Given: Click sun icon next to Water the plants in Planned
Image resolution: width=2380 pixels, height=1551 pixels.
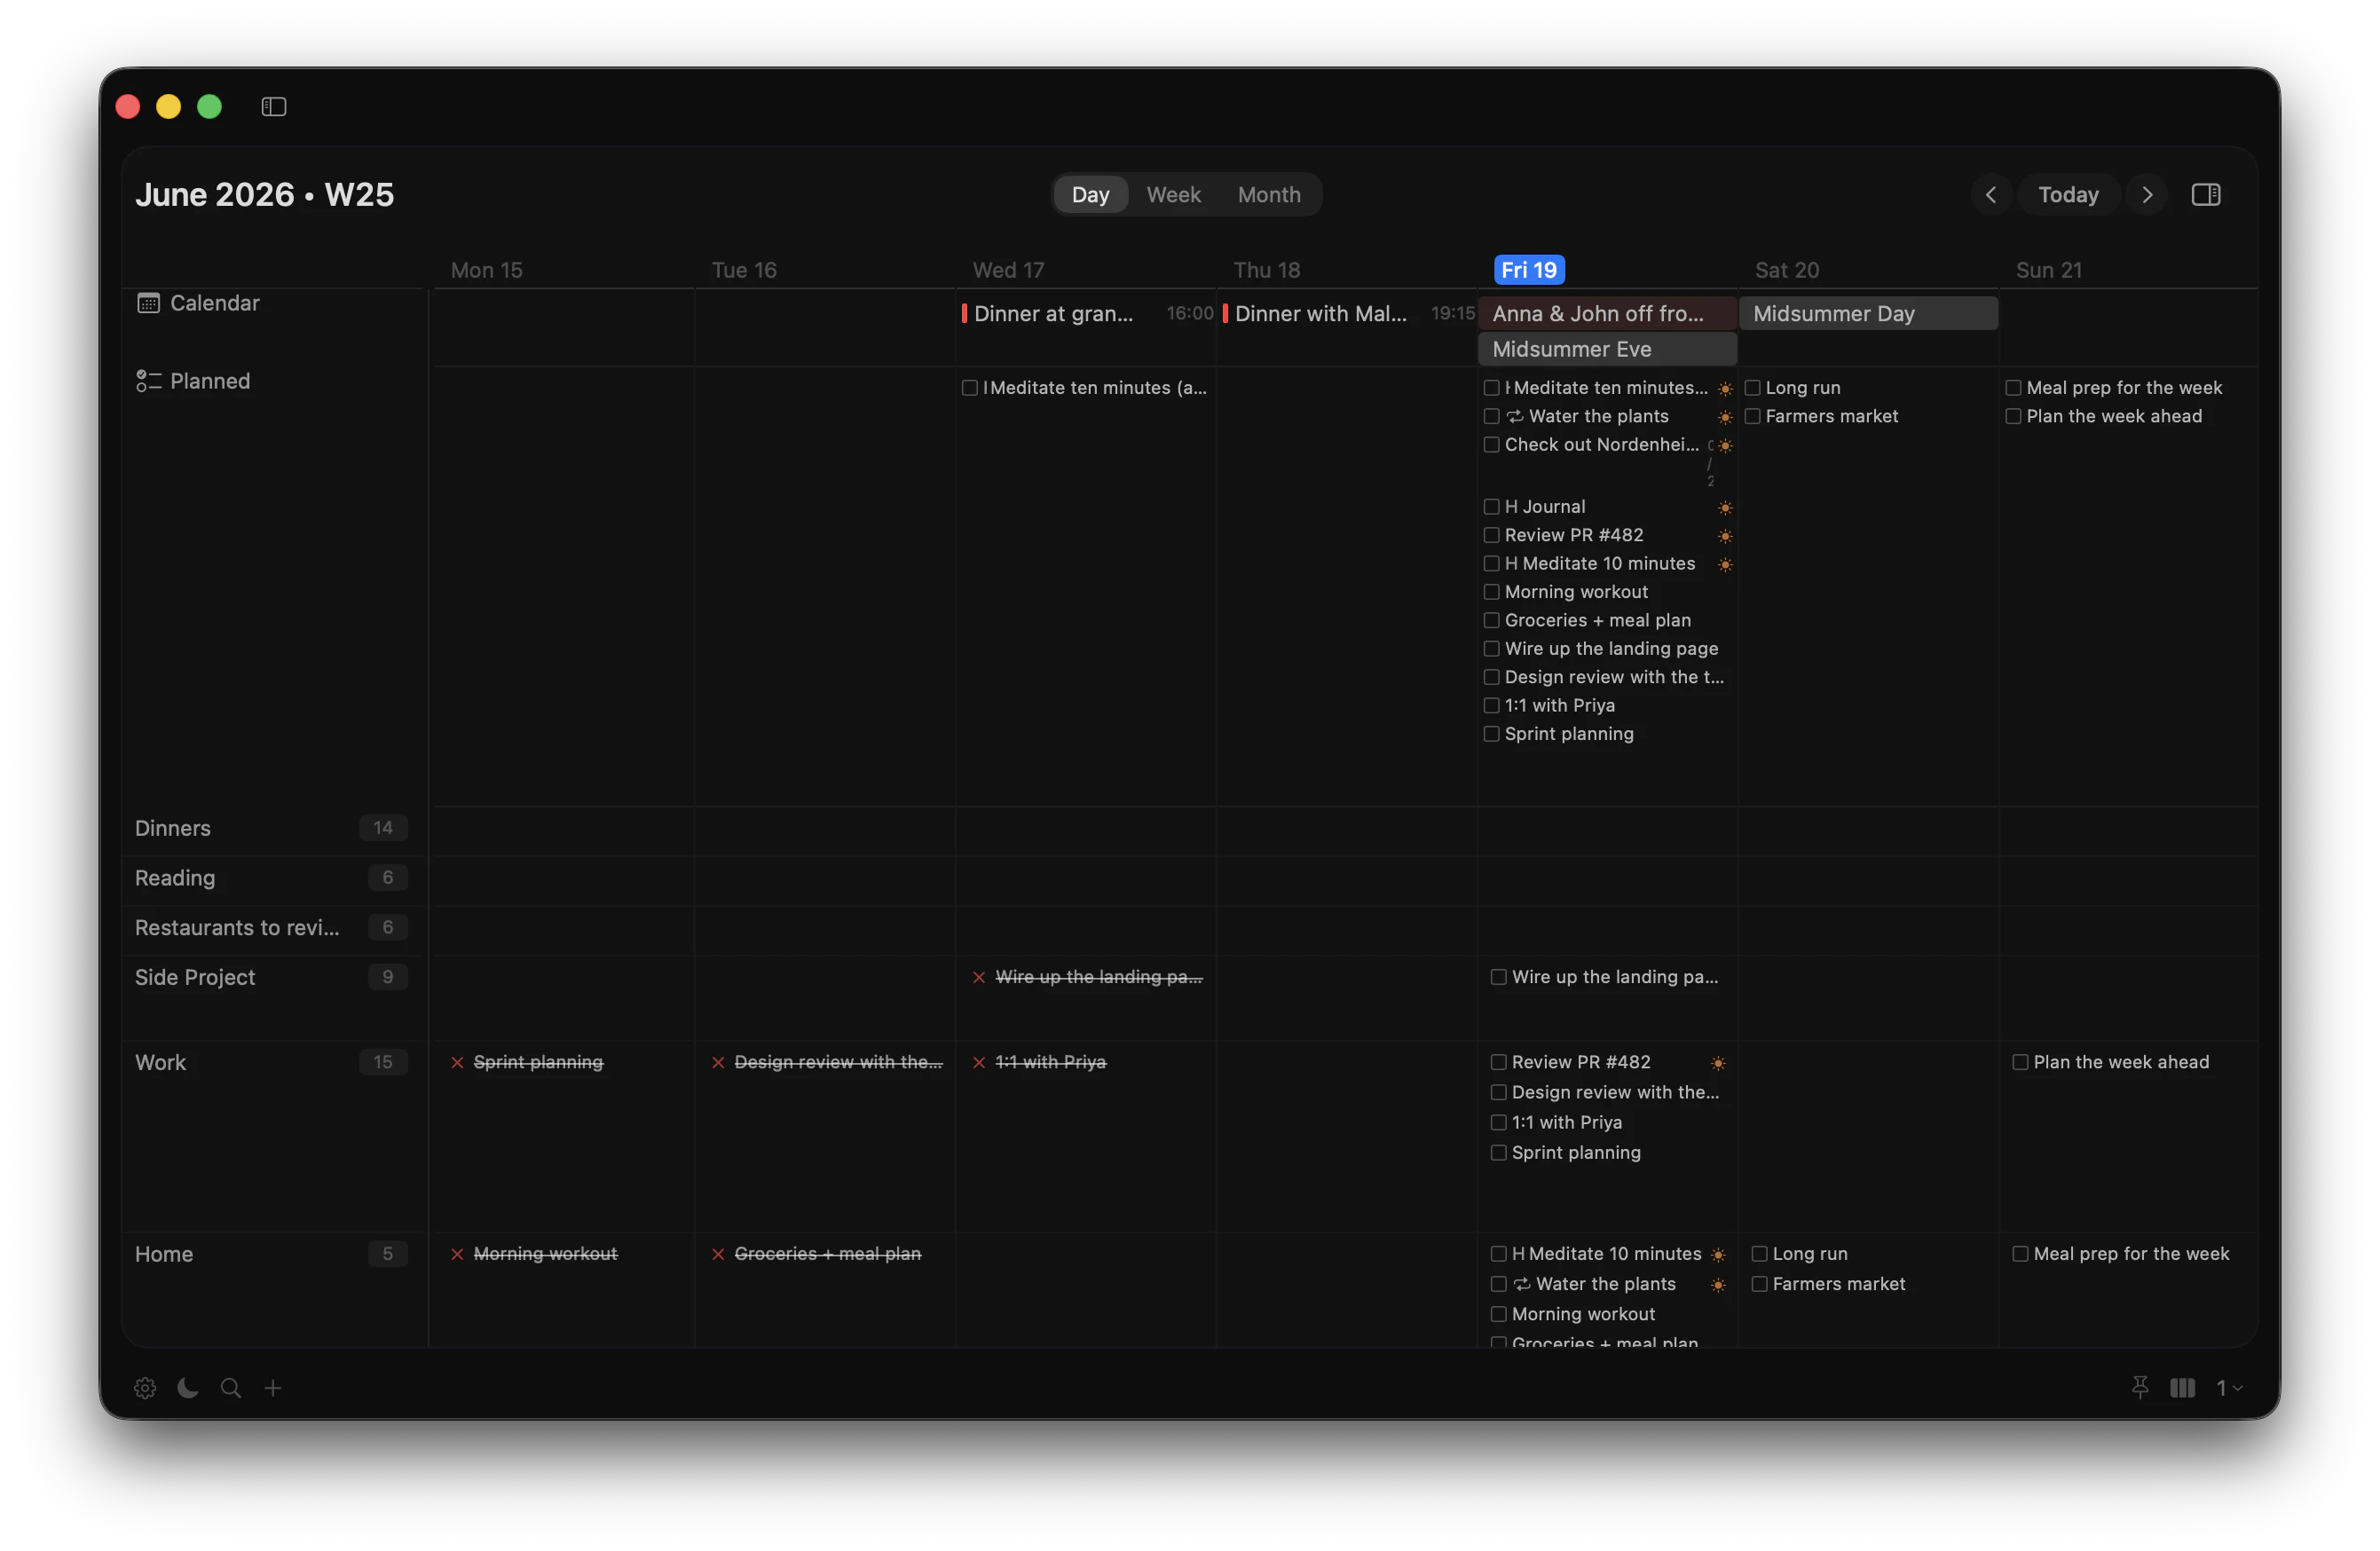Looking at the screenshot, I should click(1725, 417).
